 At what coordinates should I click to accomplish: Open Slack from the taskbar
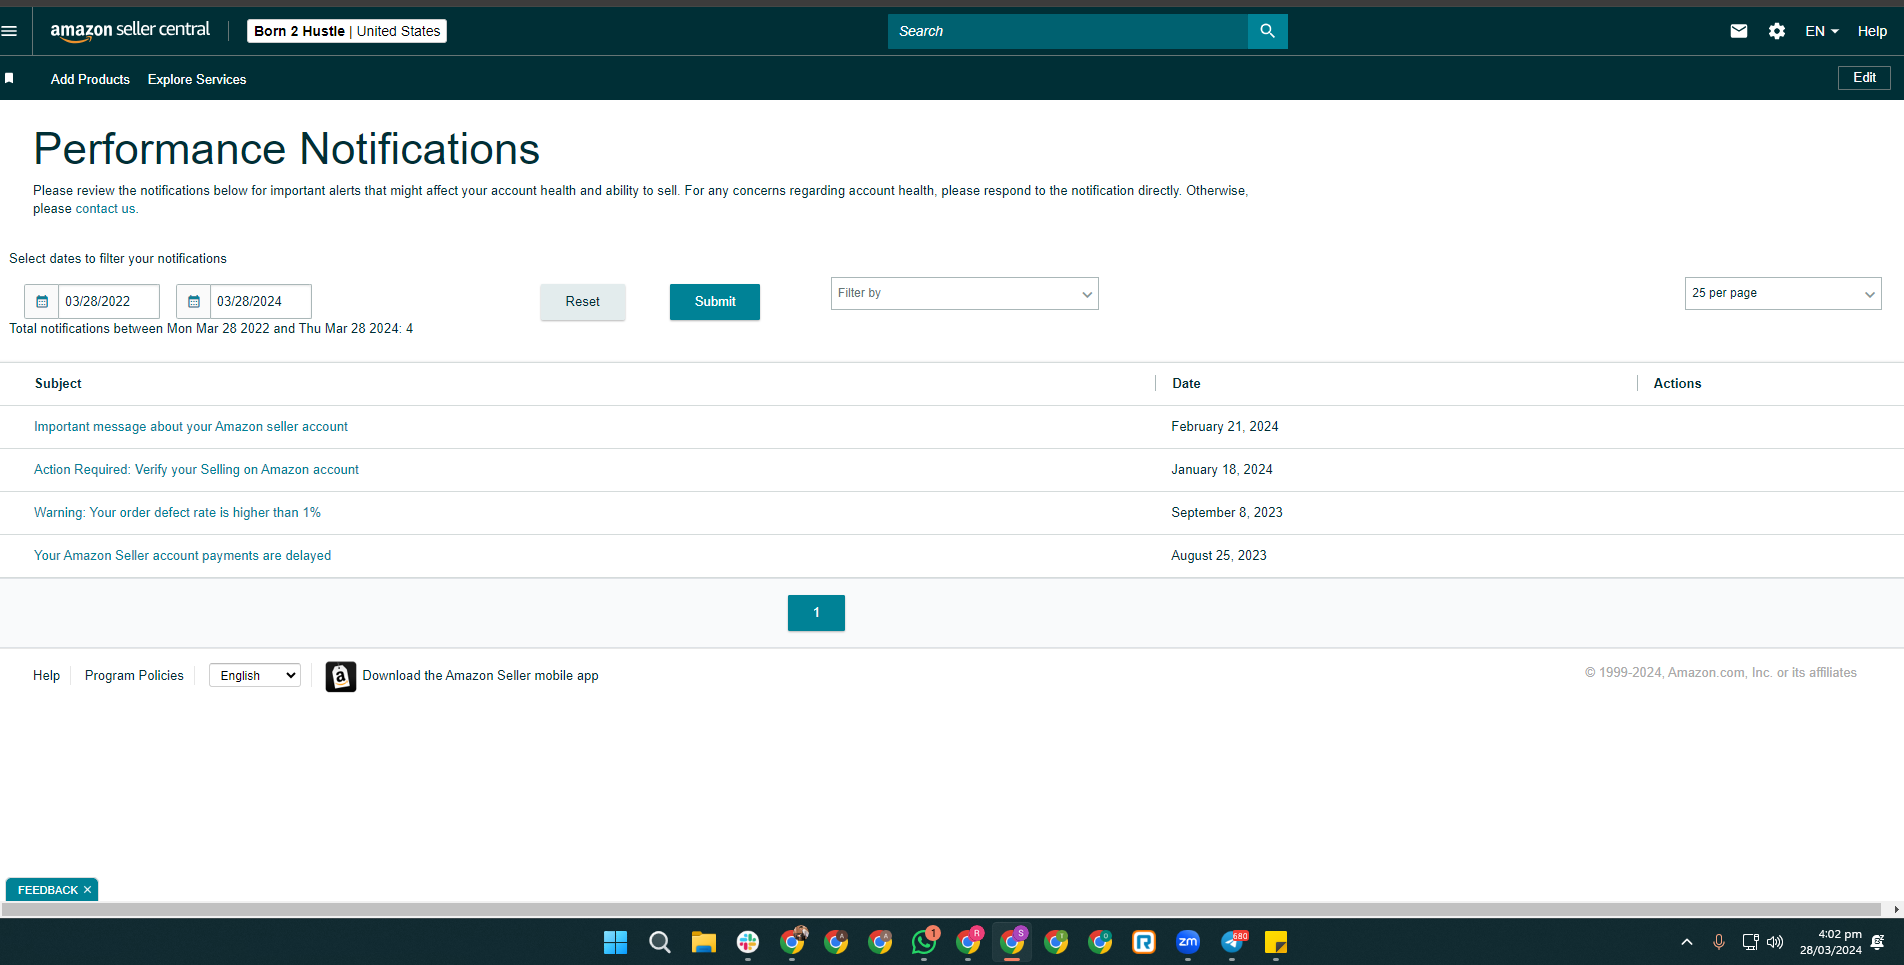(748, 942)
